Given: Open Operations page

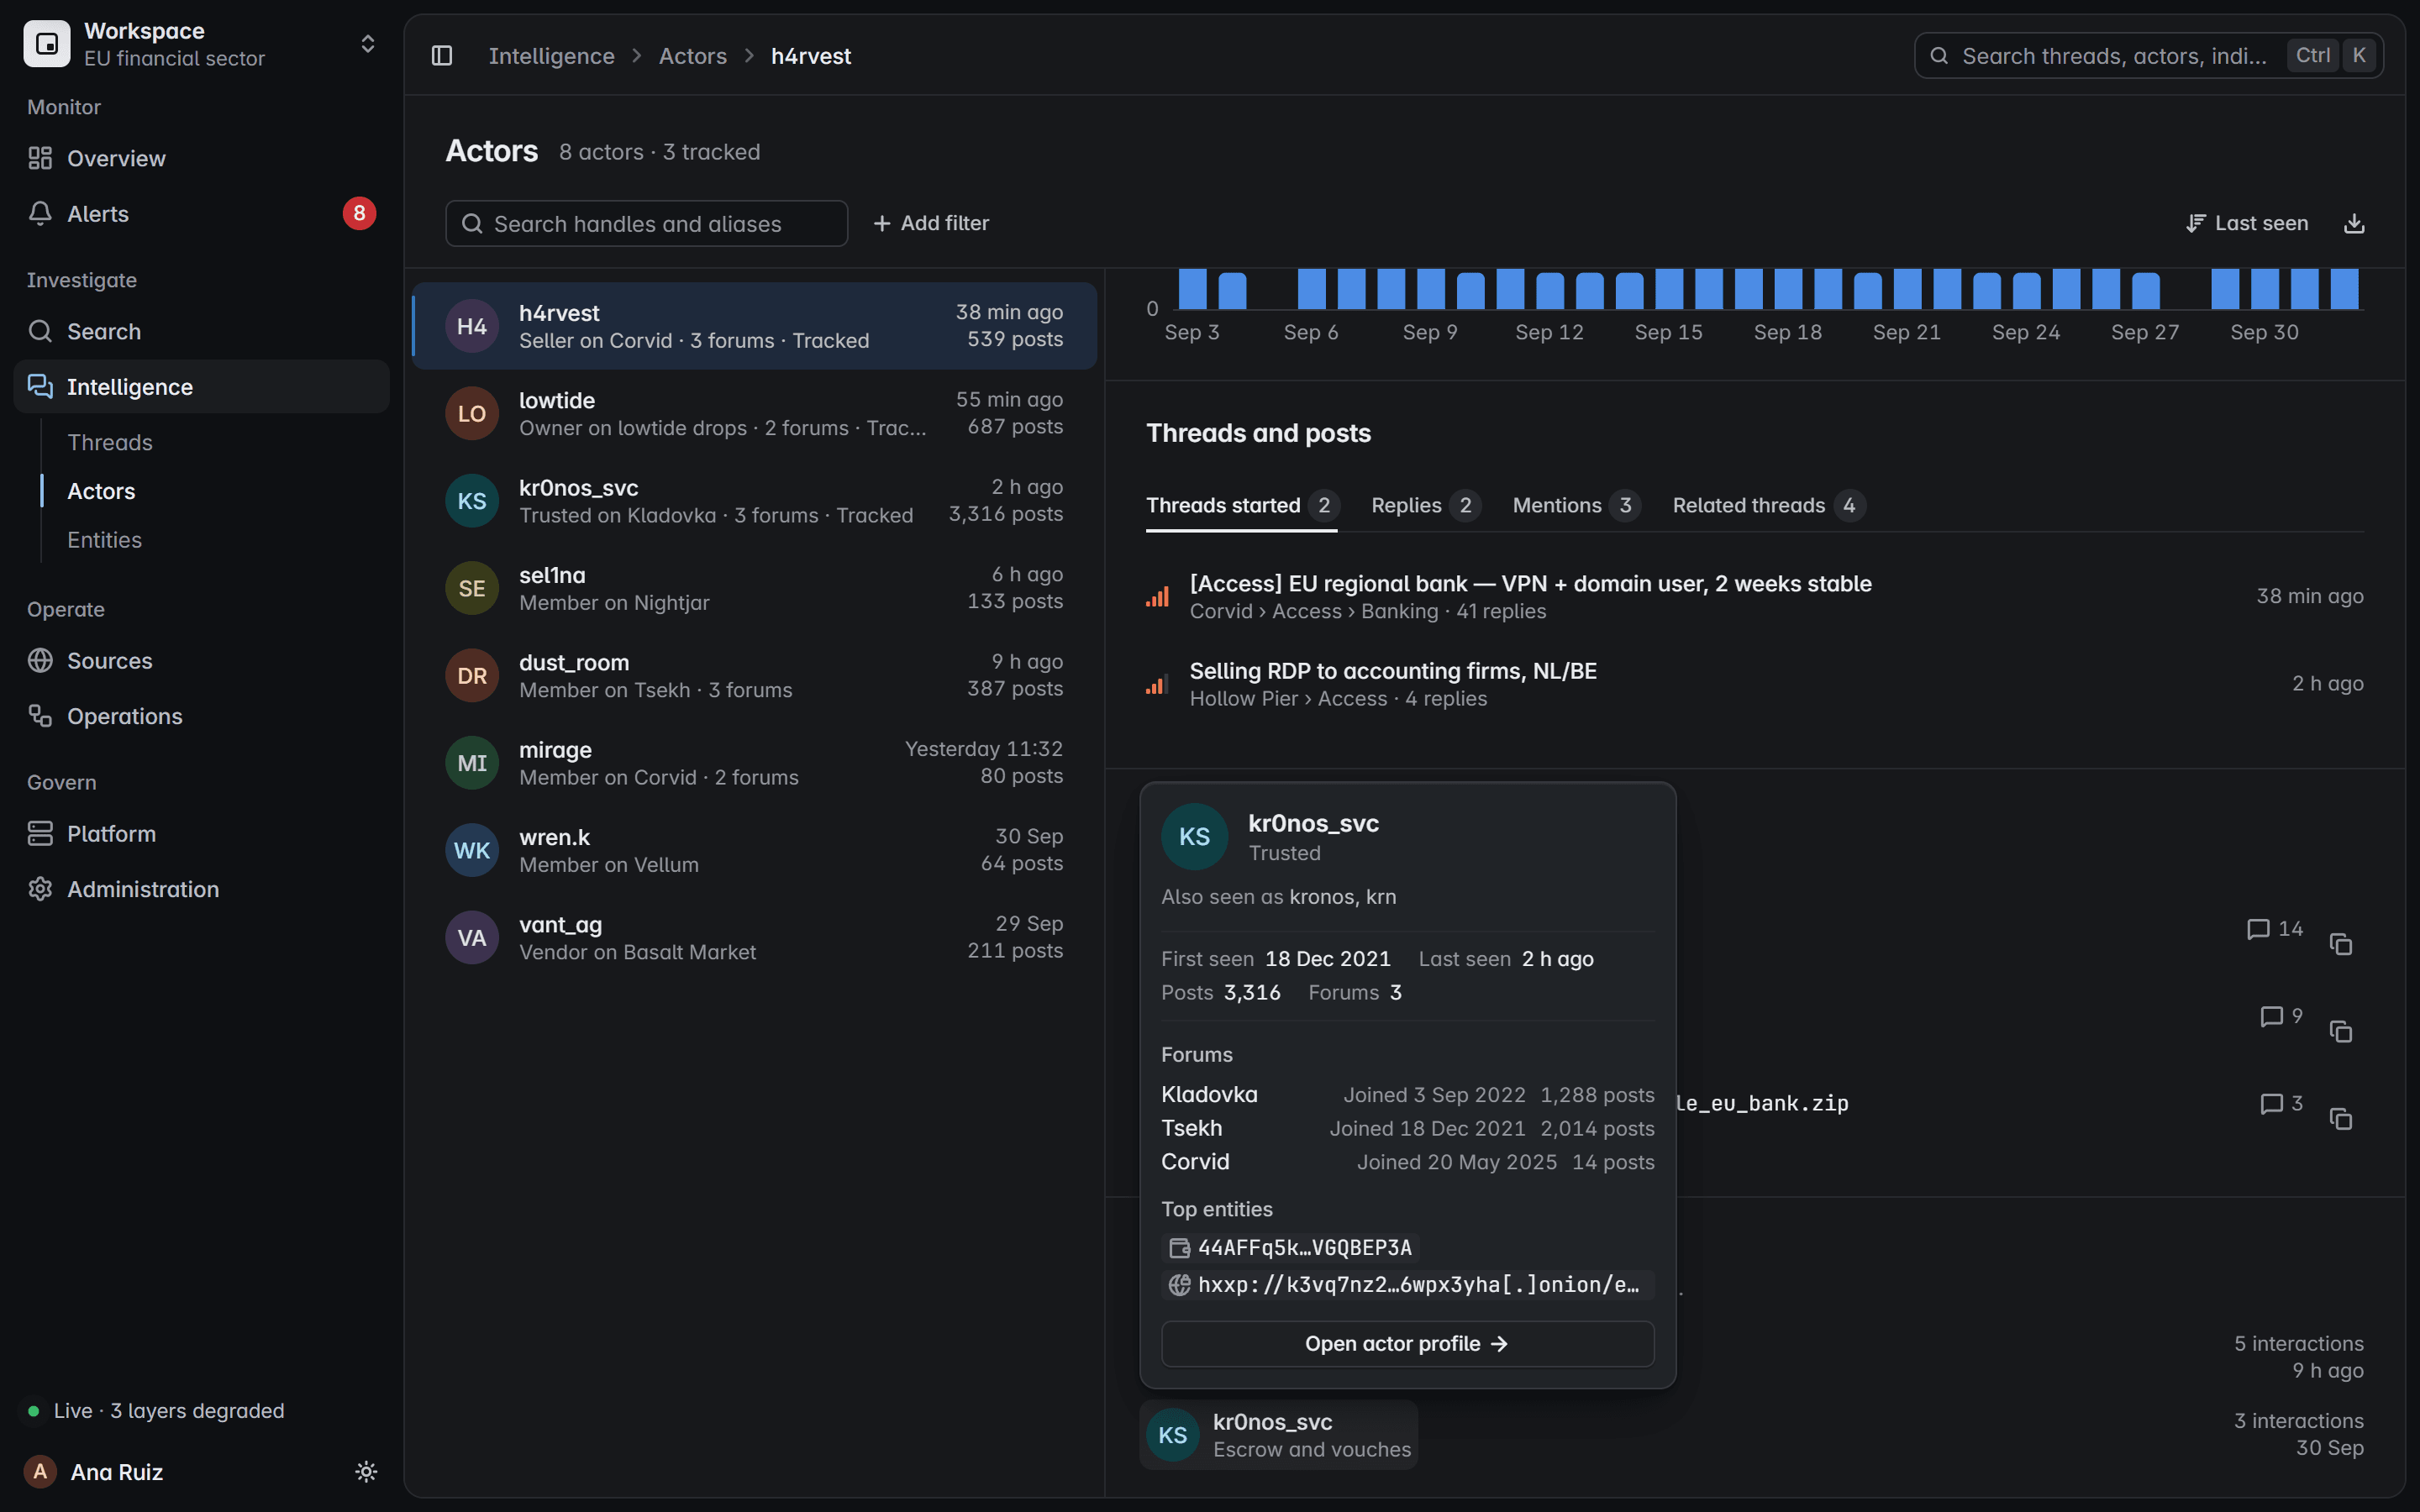Looking at the screenshot, I should coord(201,716).
